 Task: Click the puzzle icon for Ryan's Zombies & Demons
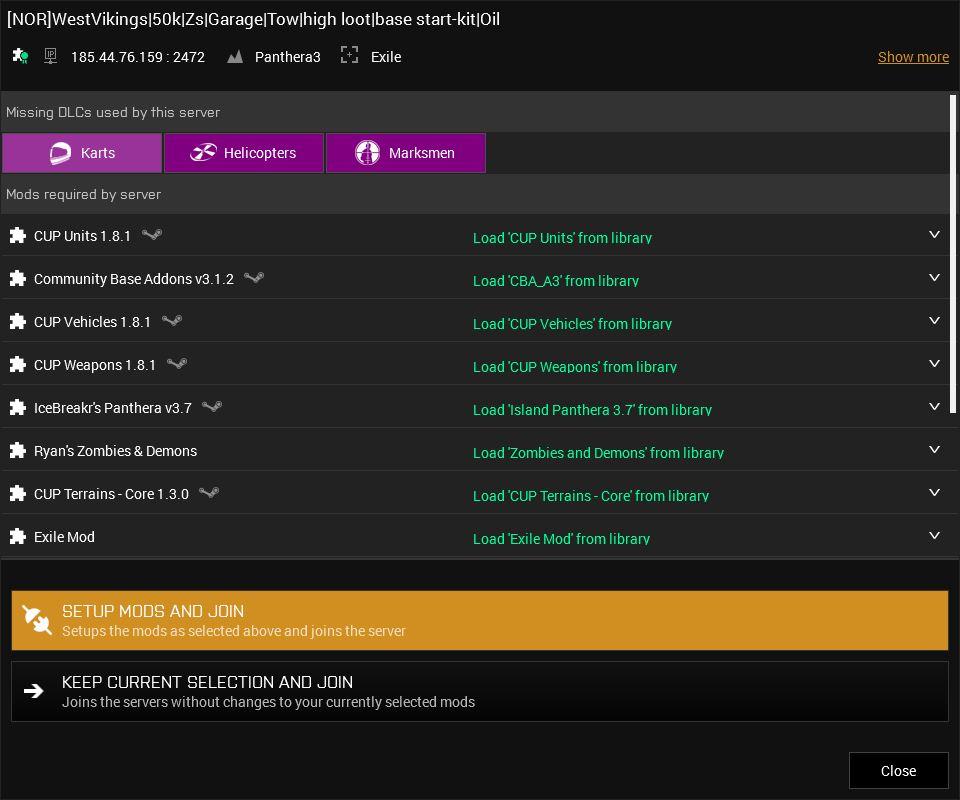[18, 450]
